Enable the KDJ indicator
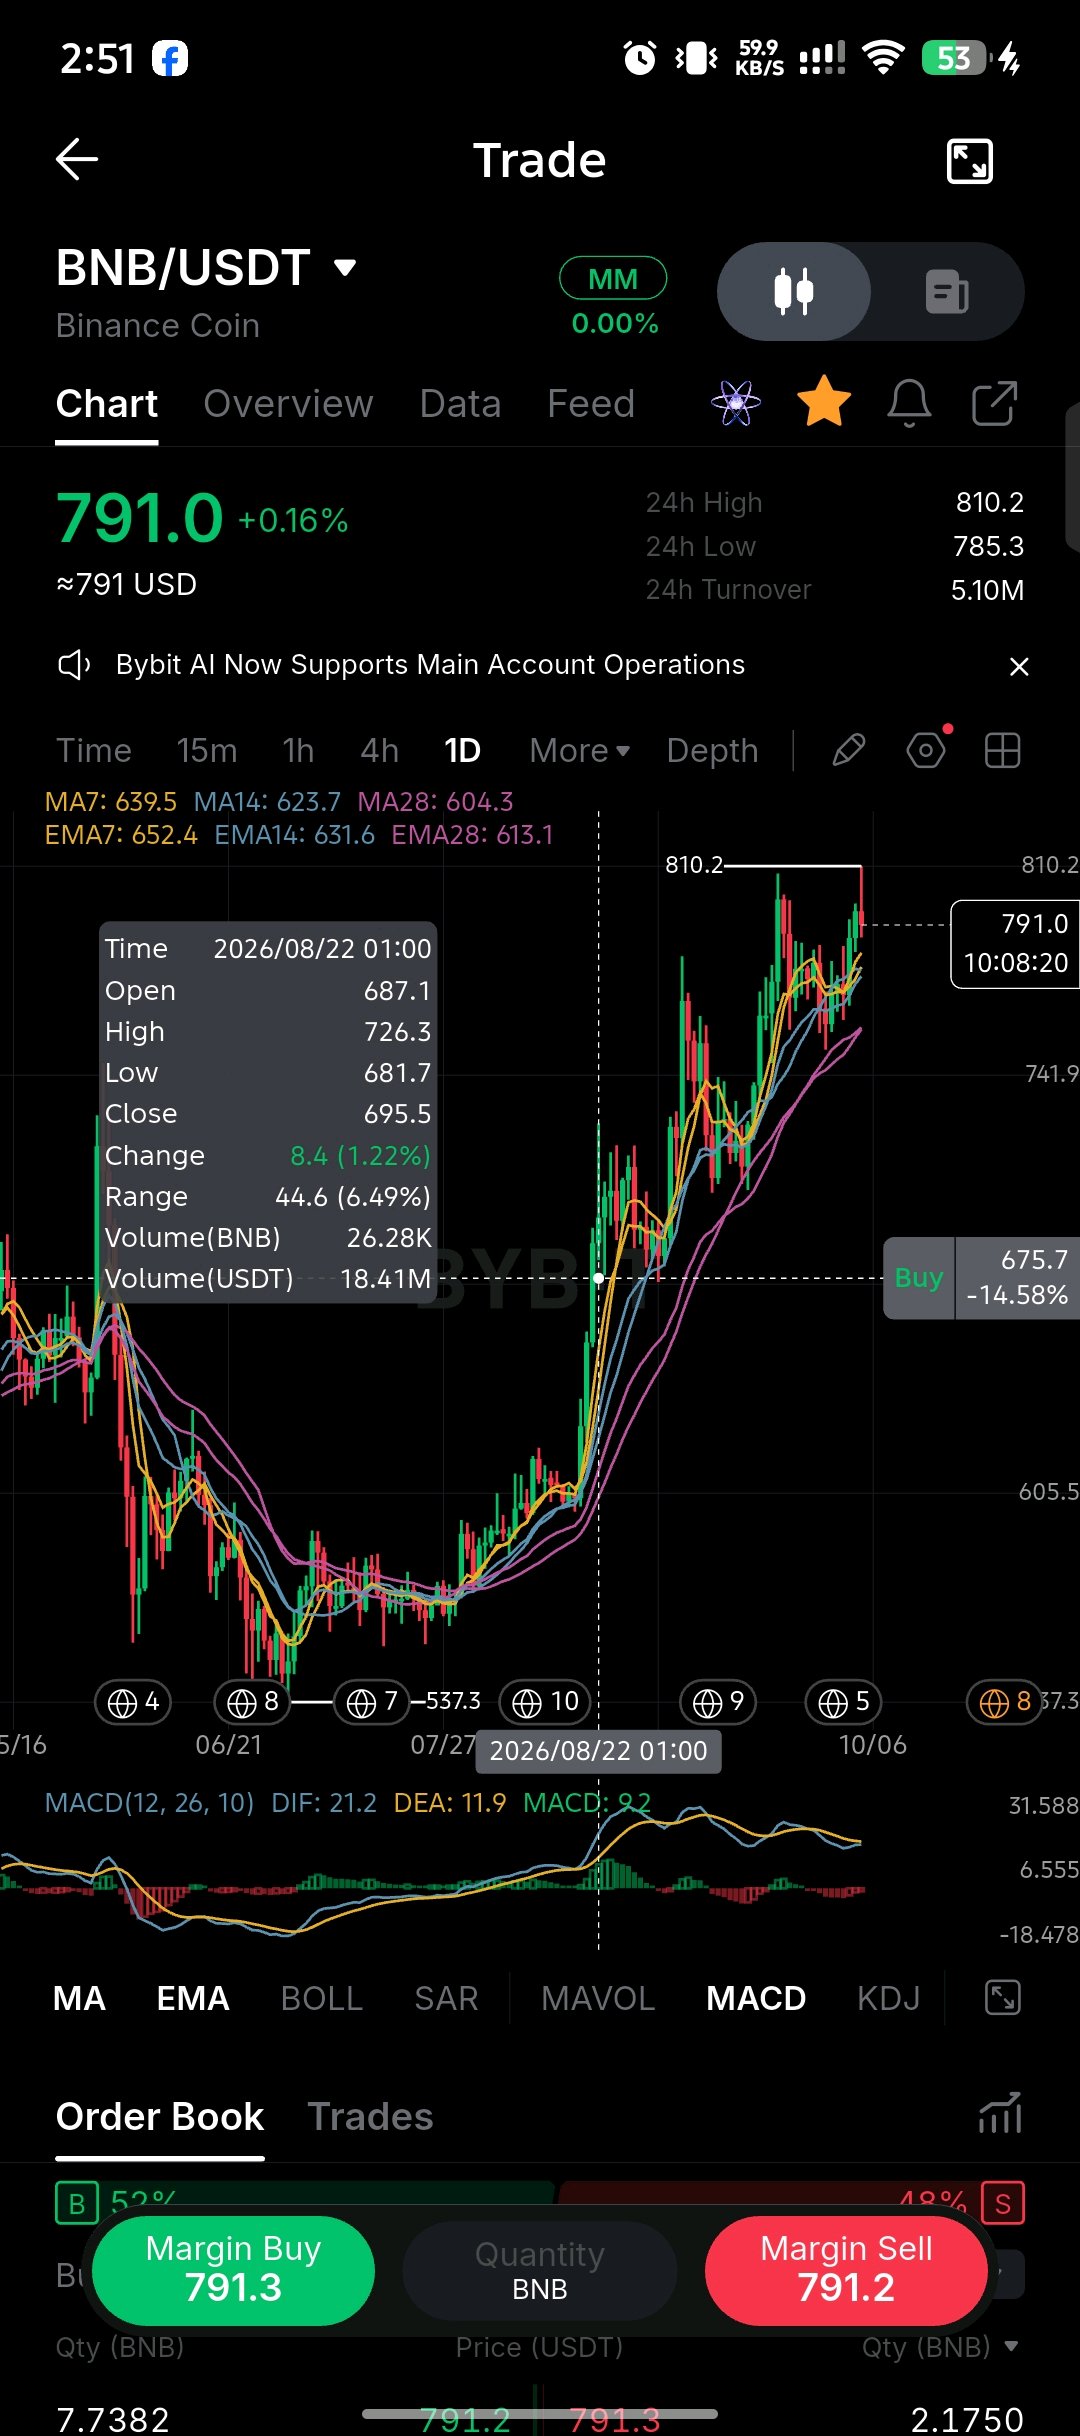Viewport: 1080px width, 2436px height. click(x=889, y=1999)
